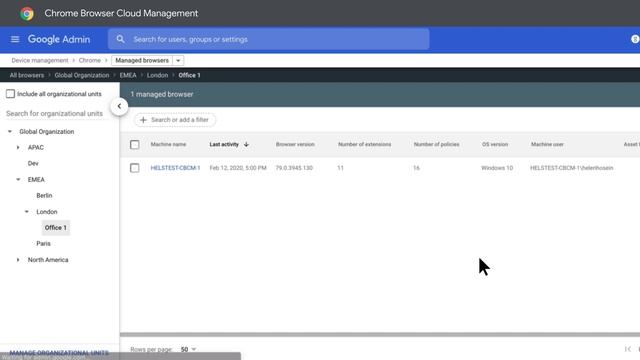Click the 79.0.3945.130 browser version cell
The width and height of the screenshot is (640, 360).
point(294,168)
